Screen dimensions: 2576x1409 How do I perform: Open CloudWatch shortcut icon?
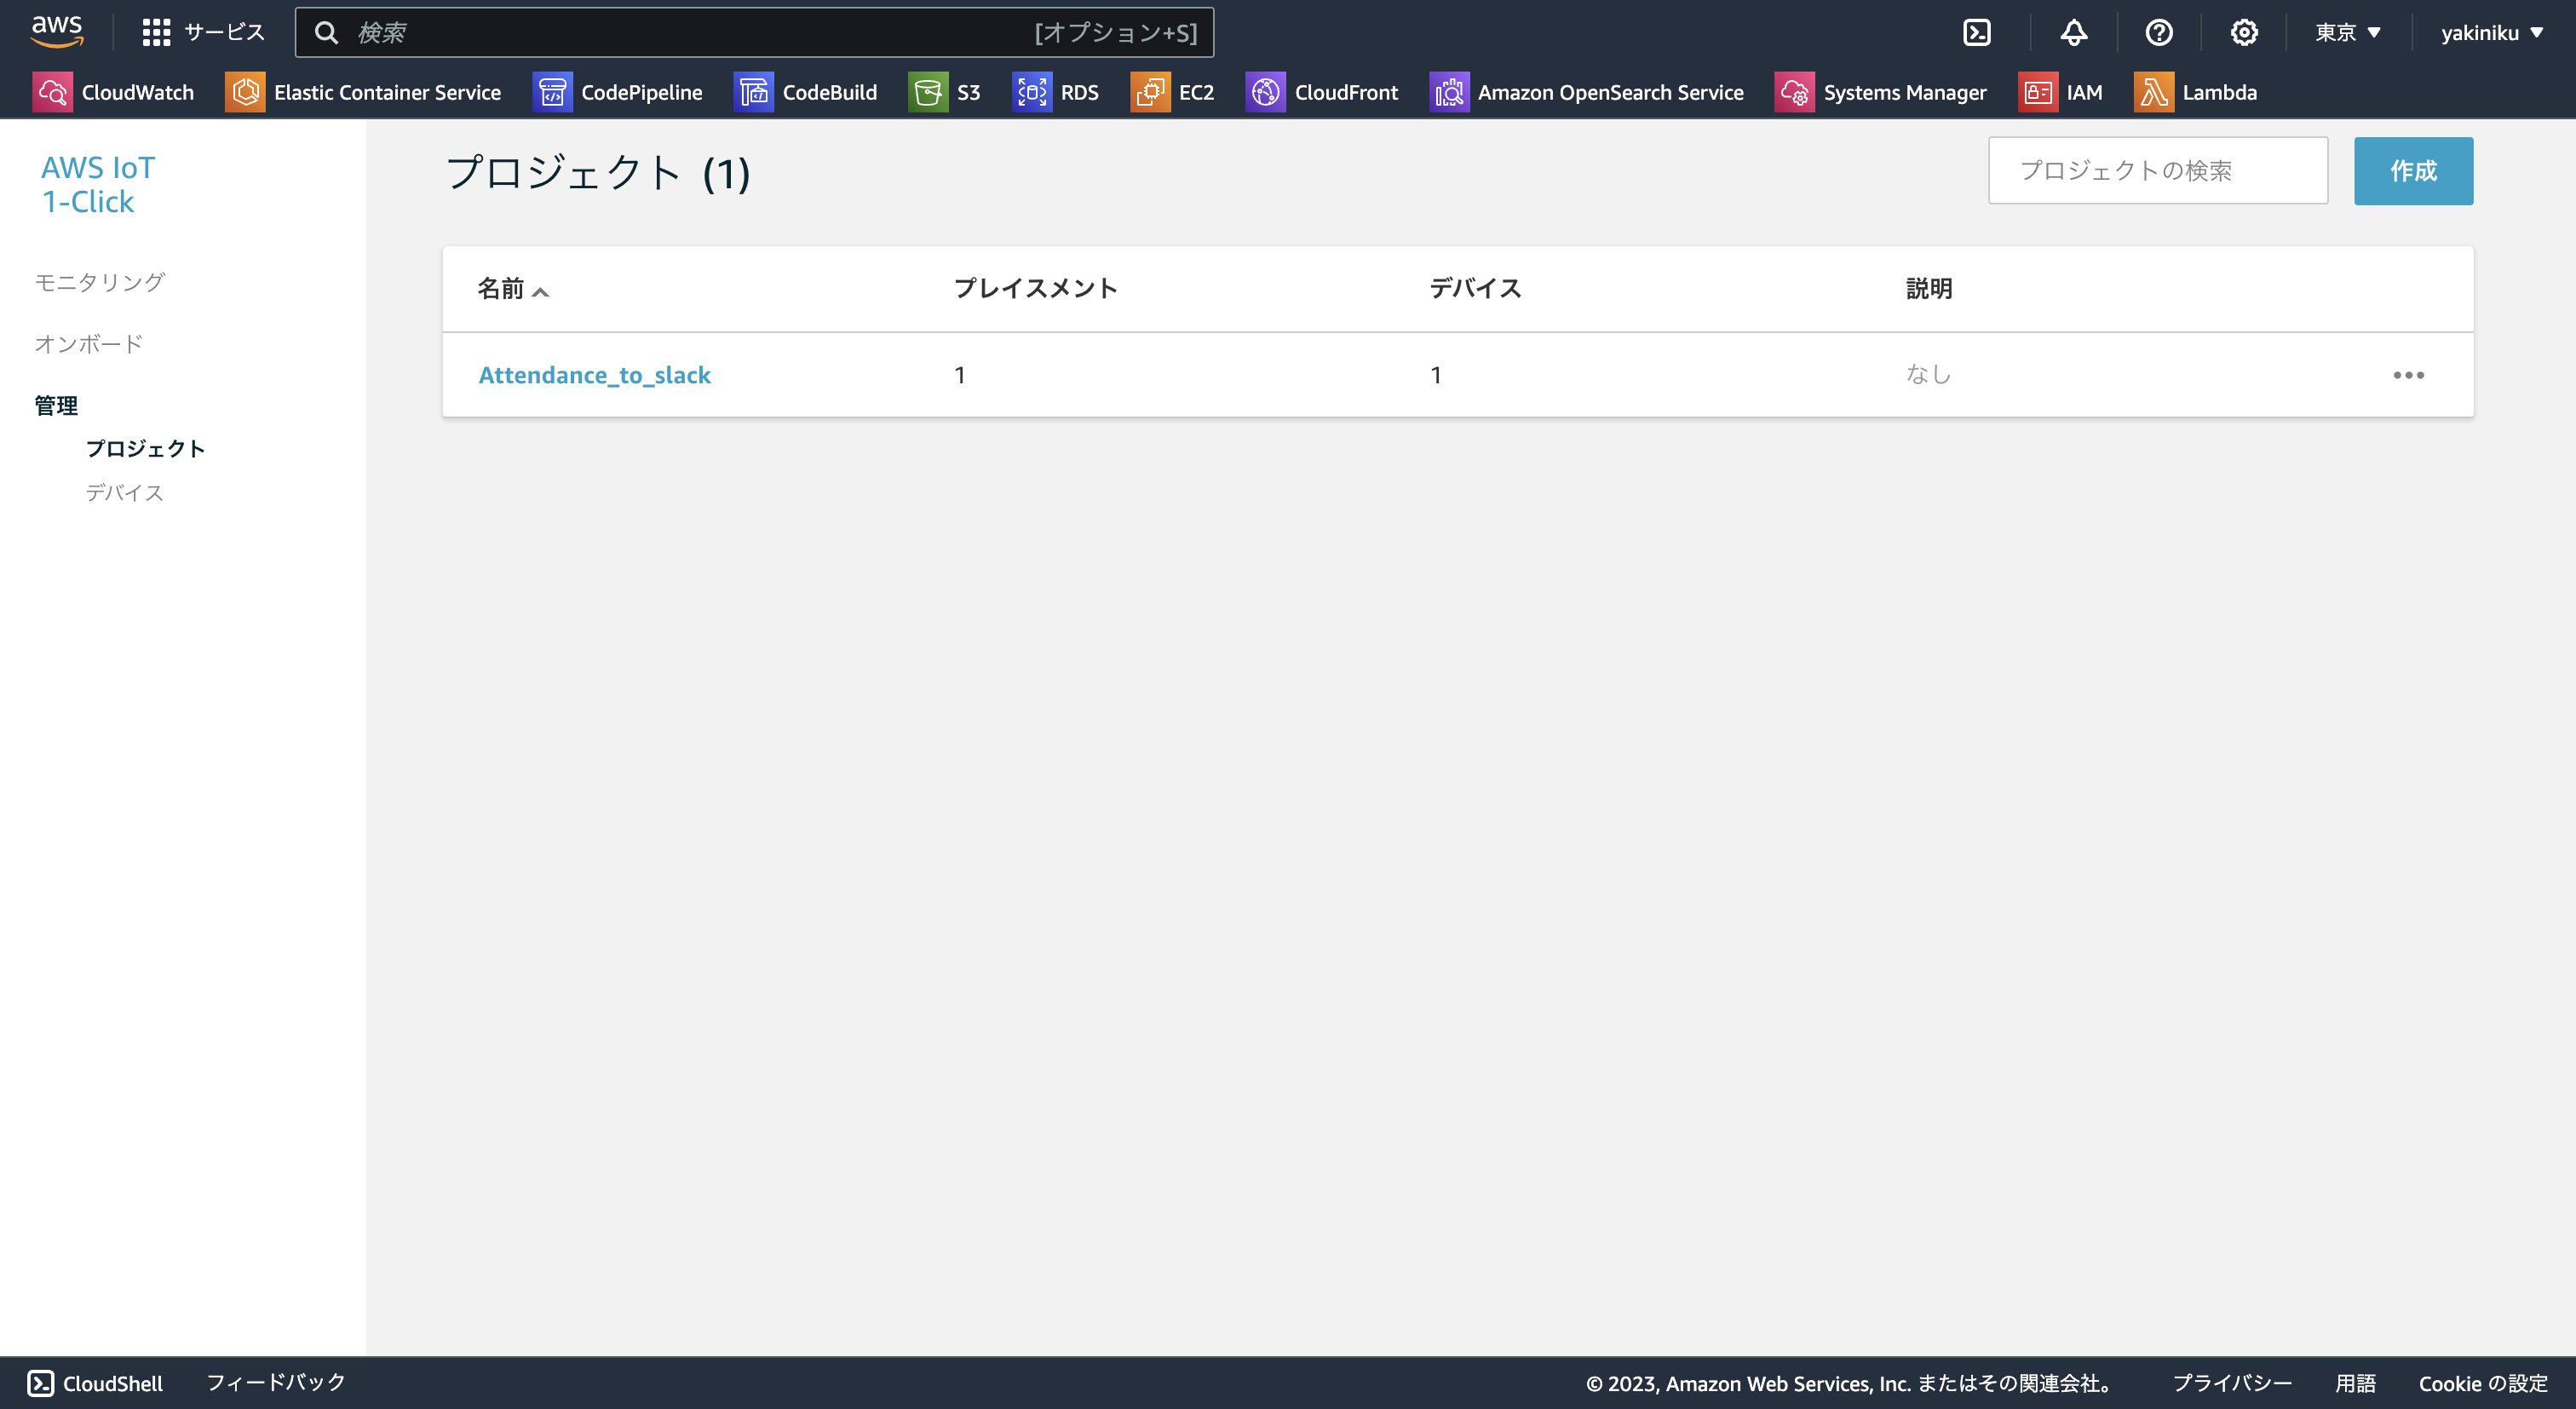pyautogui.click(x=52, y=92)
